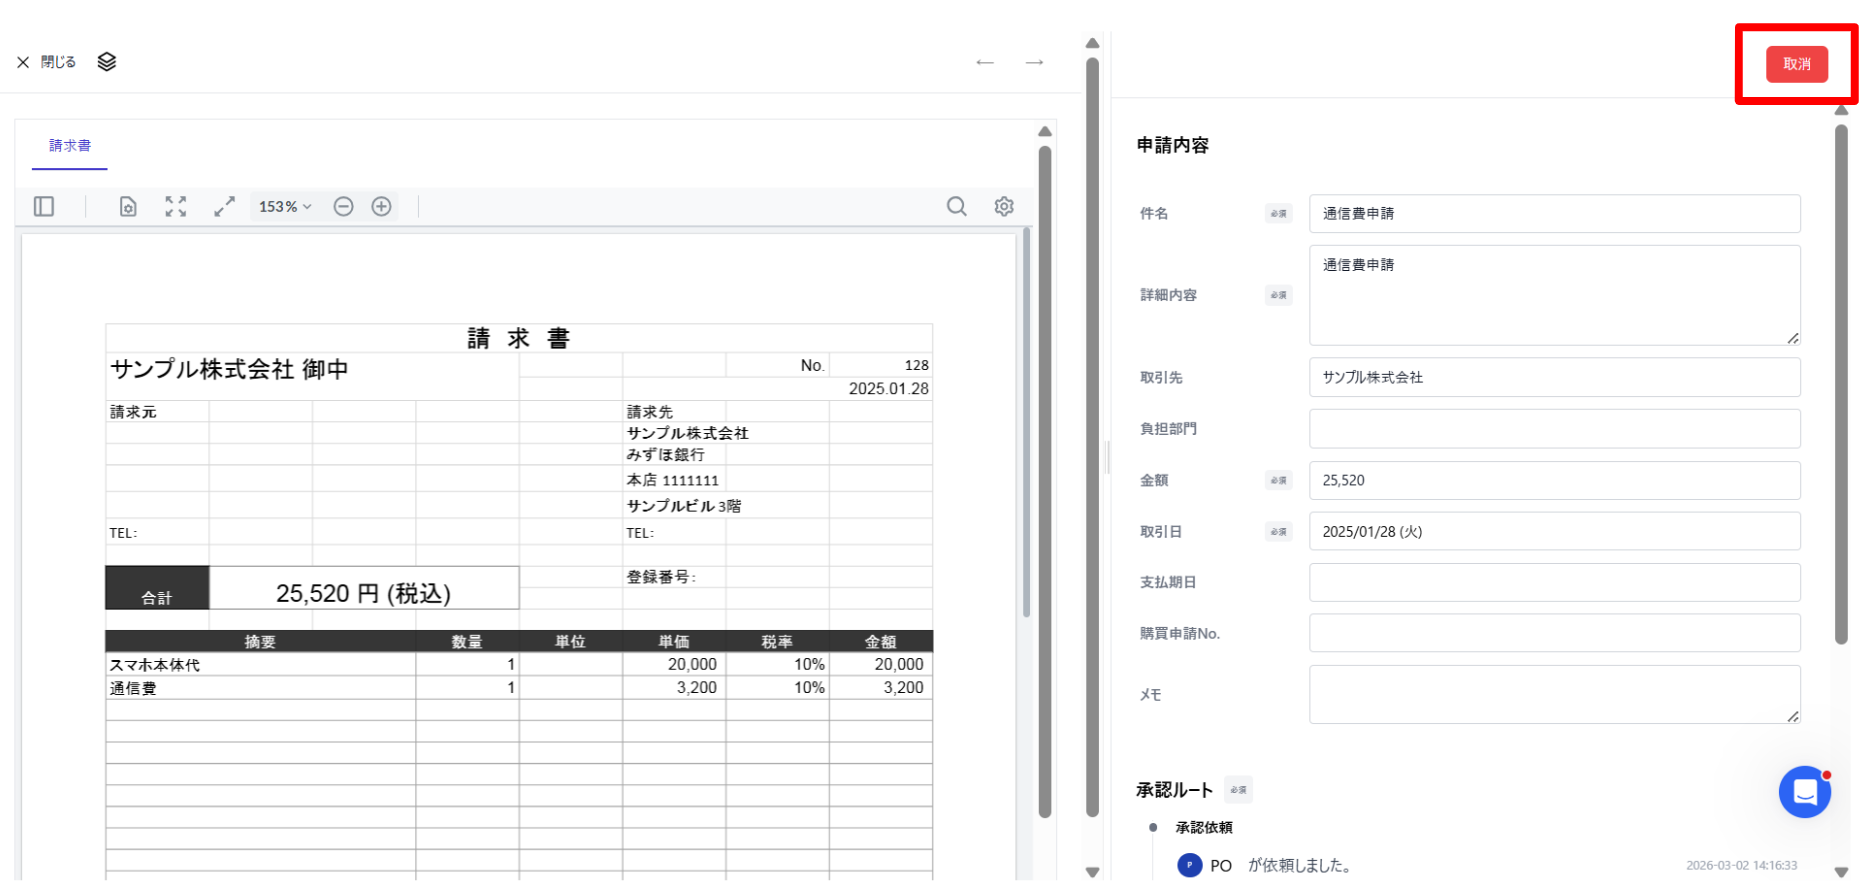1870x896 pixels.
Task: Click scroll-up arrow above invoice viewer
Action: click(1045, 131)
